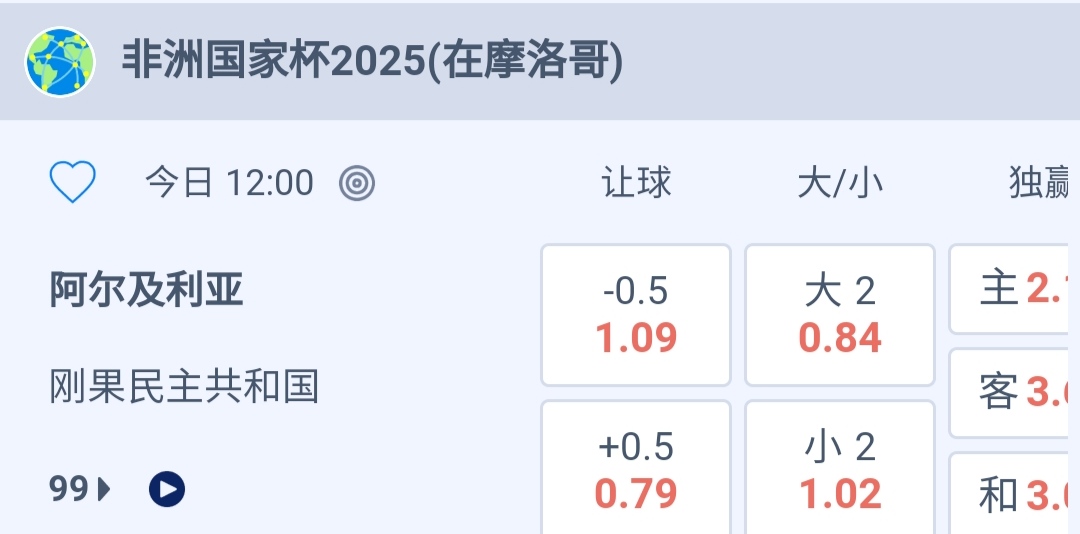Click the target icon beside match time
The image size is (1080, 534).
pos(357,183)
